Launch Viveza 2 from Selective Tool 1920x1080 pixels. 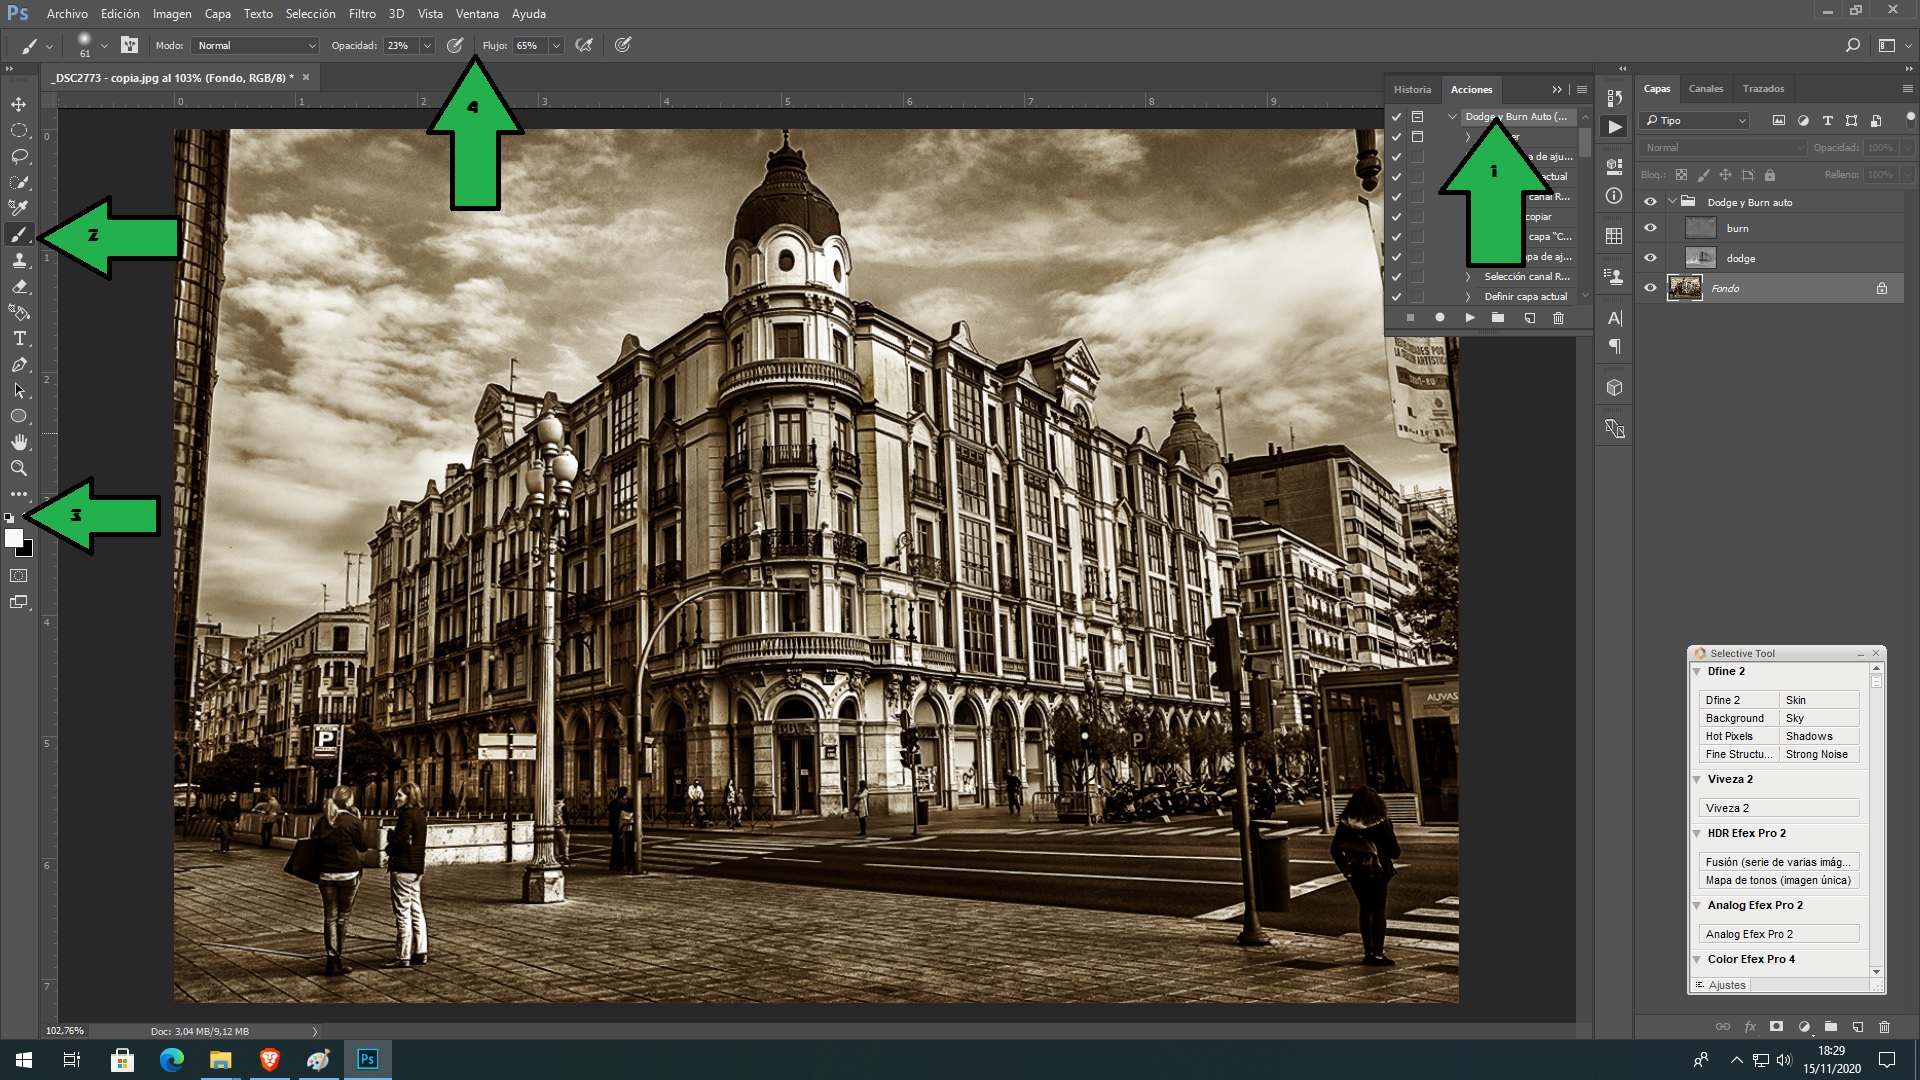coord(1779,808)
